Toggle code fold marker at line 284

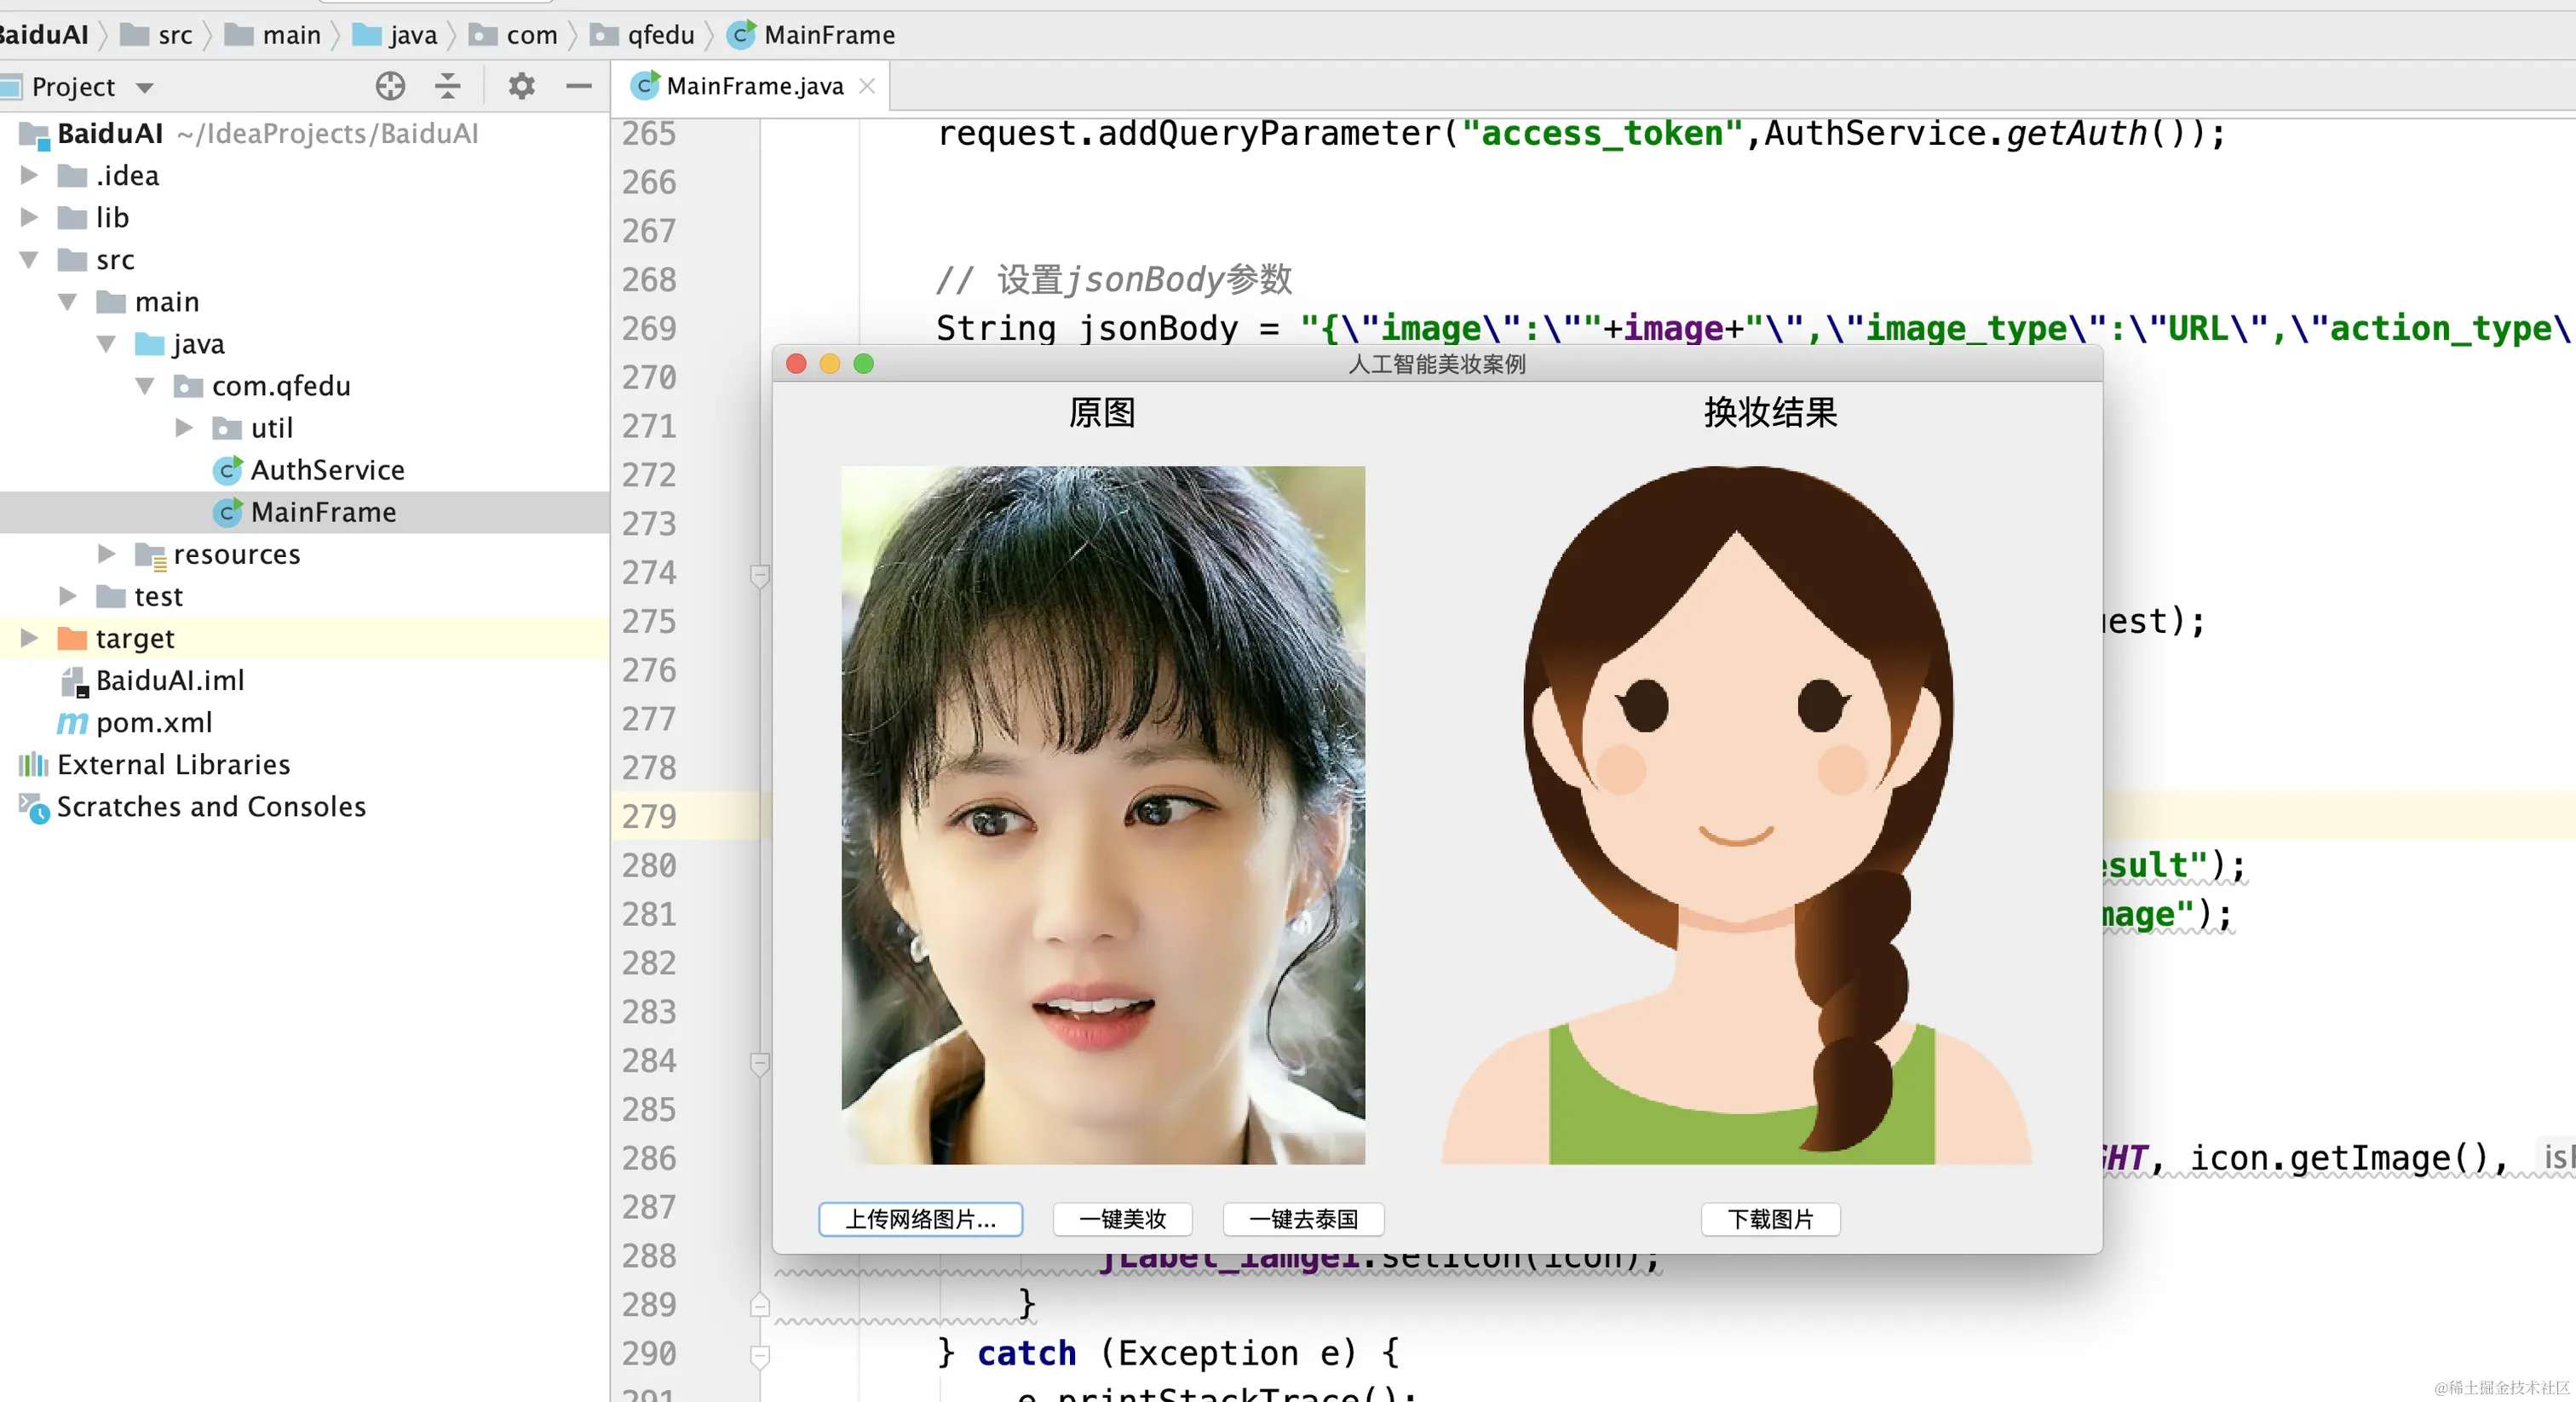click(x=760, y=1064)
